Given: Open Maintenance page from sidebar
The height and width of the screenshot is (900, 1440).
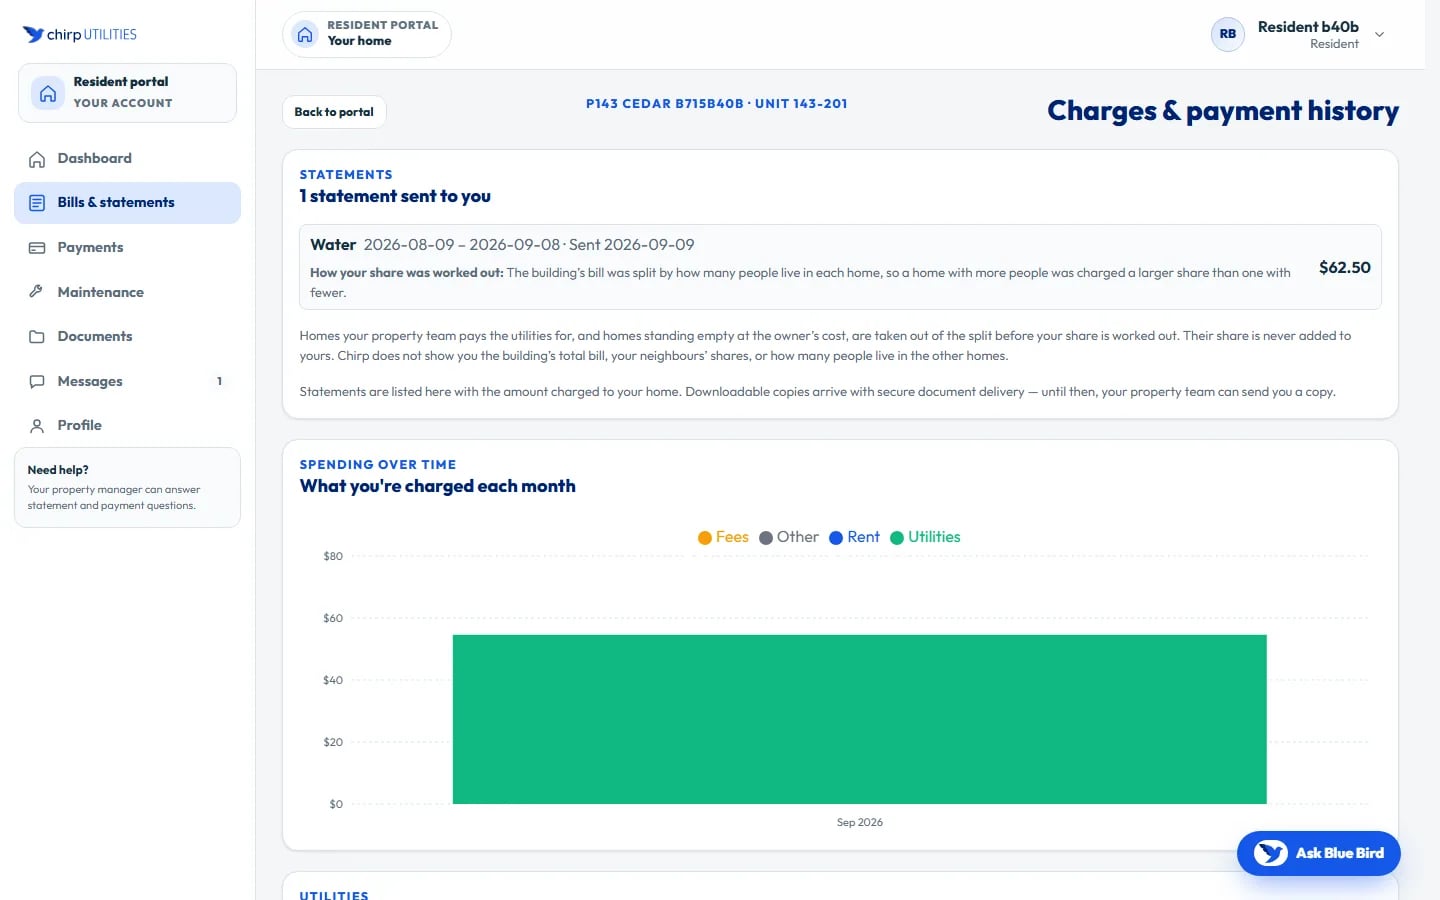Looking at the screenshot, I should (x=127, y=292).
